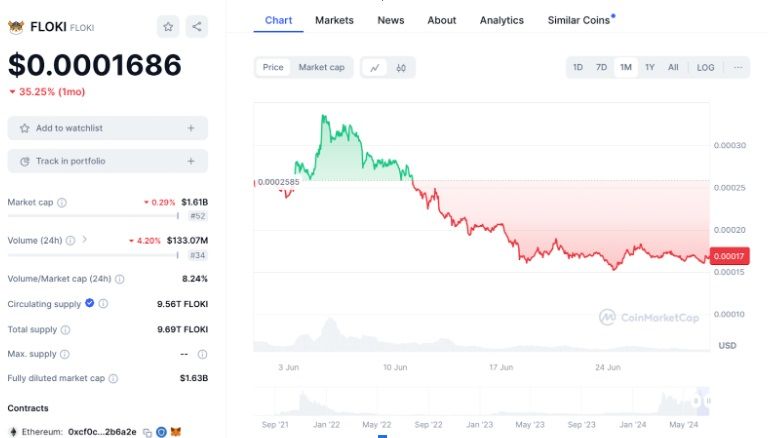This screenshot has width=768, height=438.
Task: Select the line chart view icon
Action: [x=375, y=67]
